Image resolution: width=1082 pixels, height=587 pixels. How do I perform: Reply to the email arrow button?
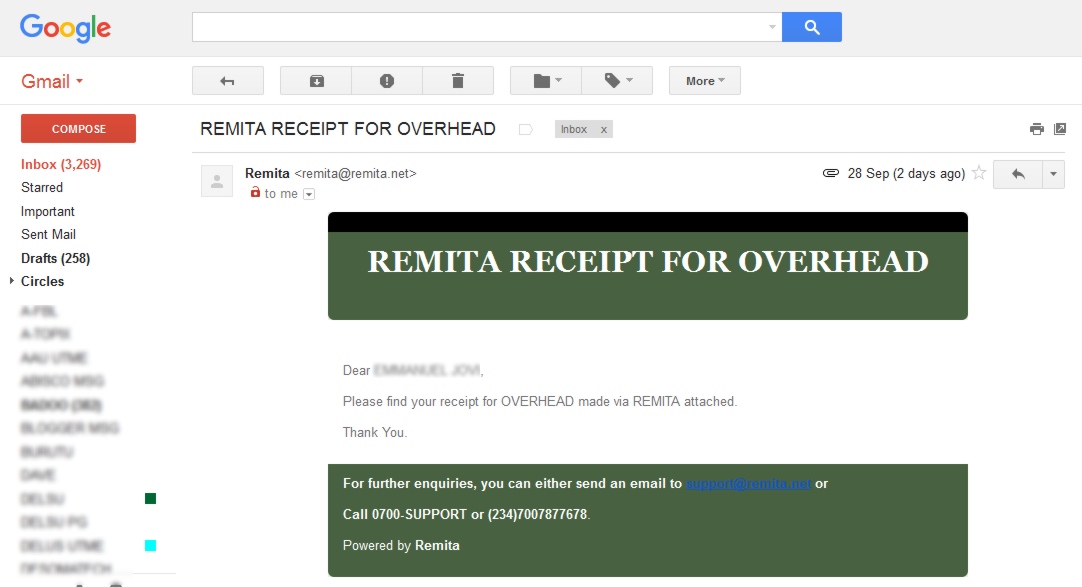tap(1018, 175)
